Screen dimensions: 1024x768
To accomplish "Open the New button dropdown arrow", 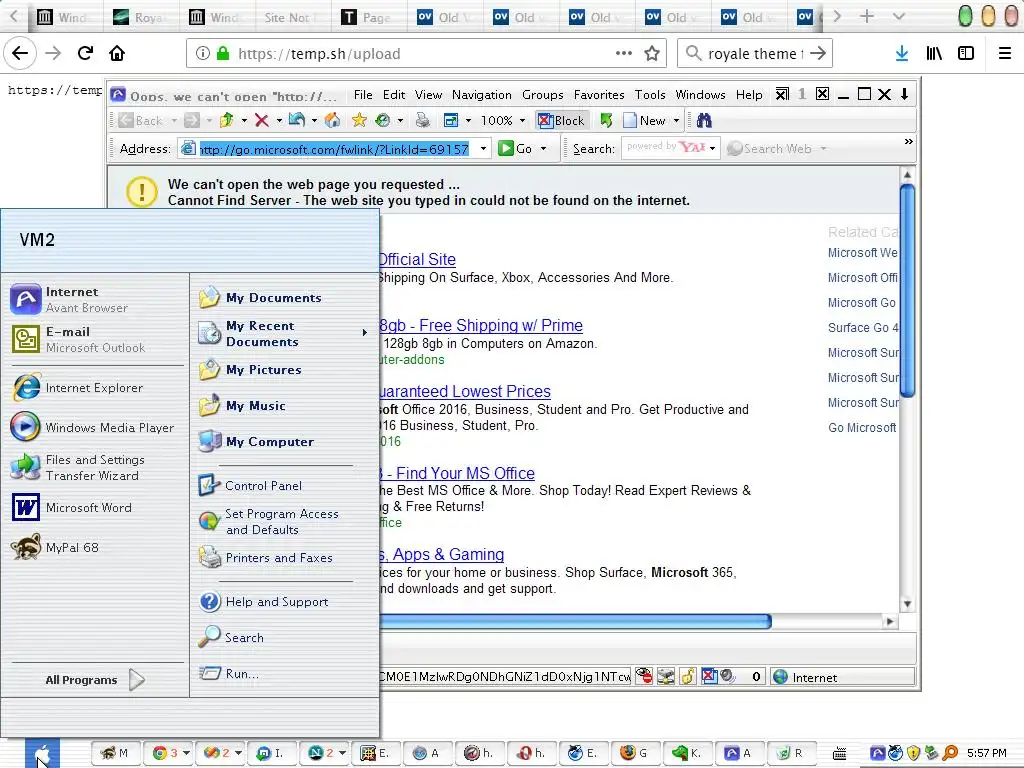I will click(x=676, y=121).
